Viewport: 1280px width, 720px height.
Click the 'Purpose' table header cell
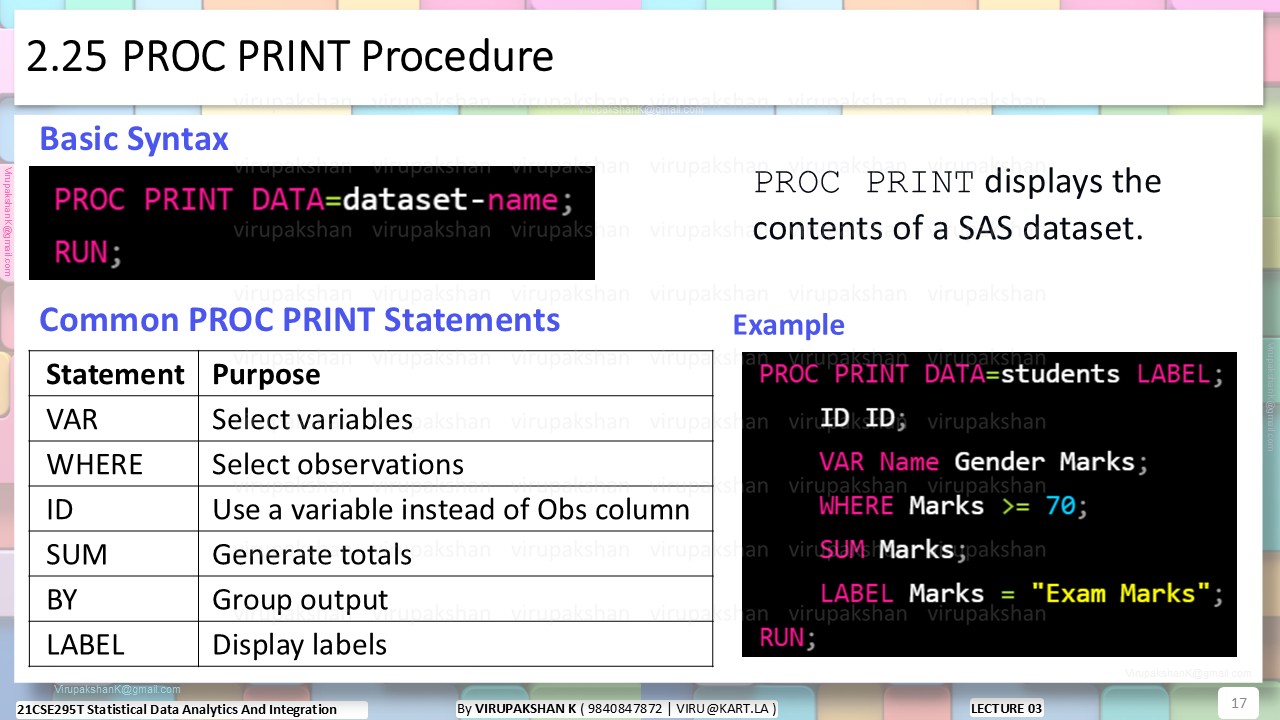click(x=456, y=374)
